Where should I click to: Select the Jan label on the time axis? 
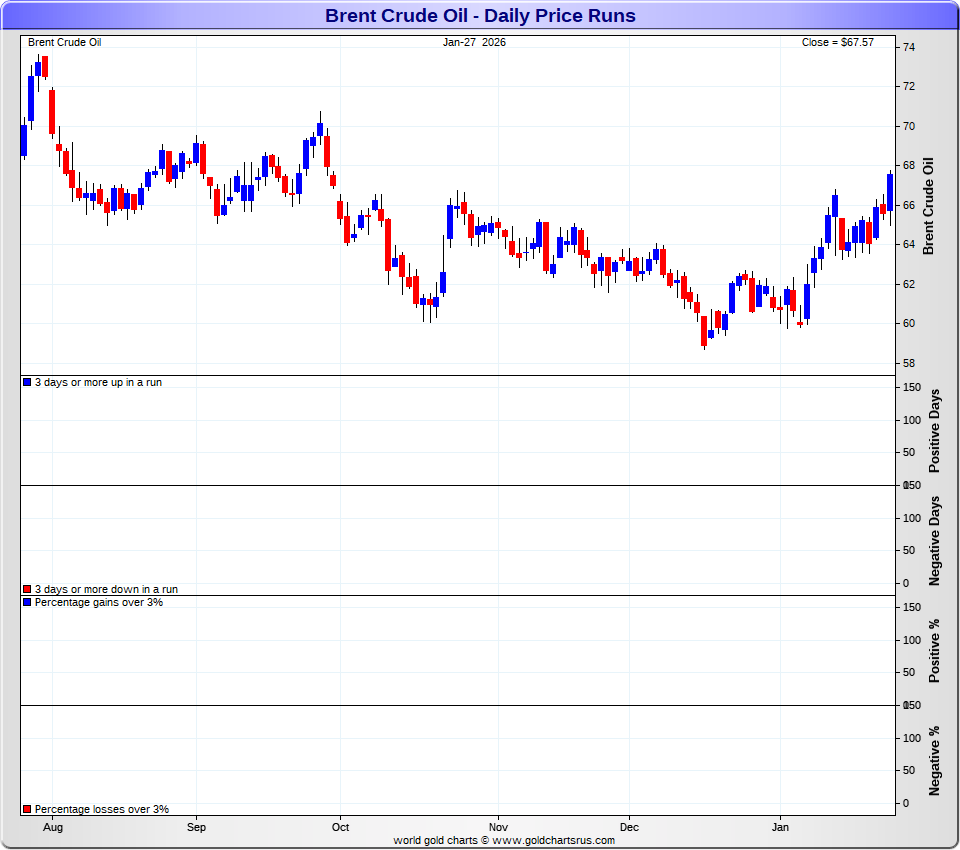click(781, 828)
